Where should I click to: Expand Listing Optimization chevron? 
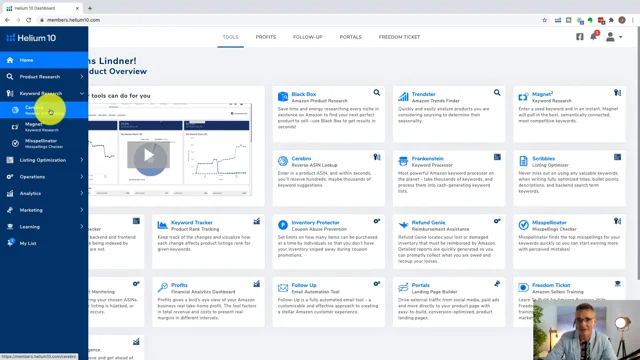[82, 160]
